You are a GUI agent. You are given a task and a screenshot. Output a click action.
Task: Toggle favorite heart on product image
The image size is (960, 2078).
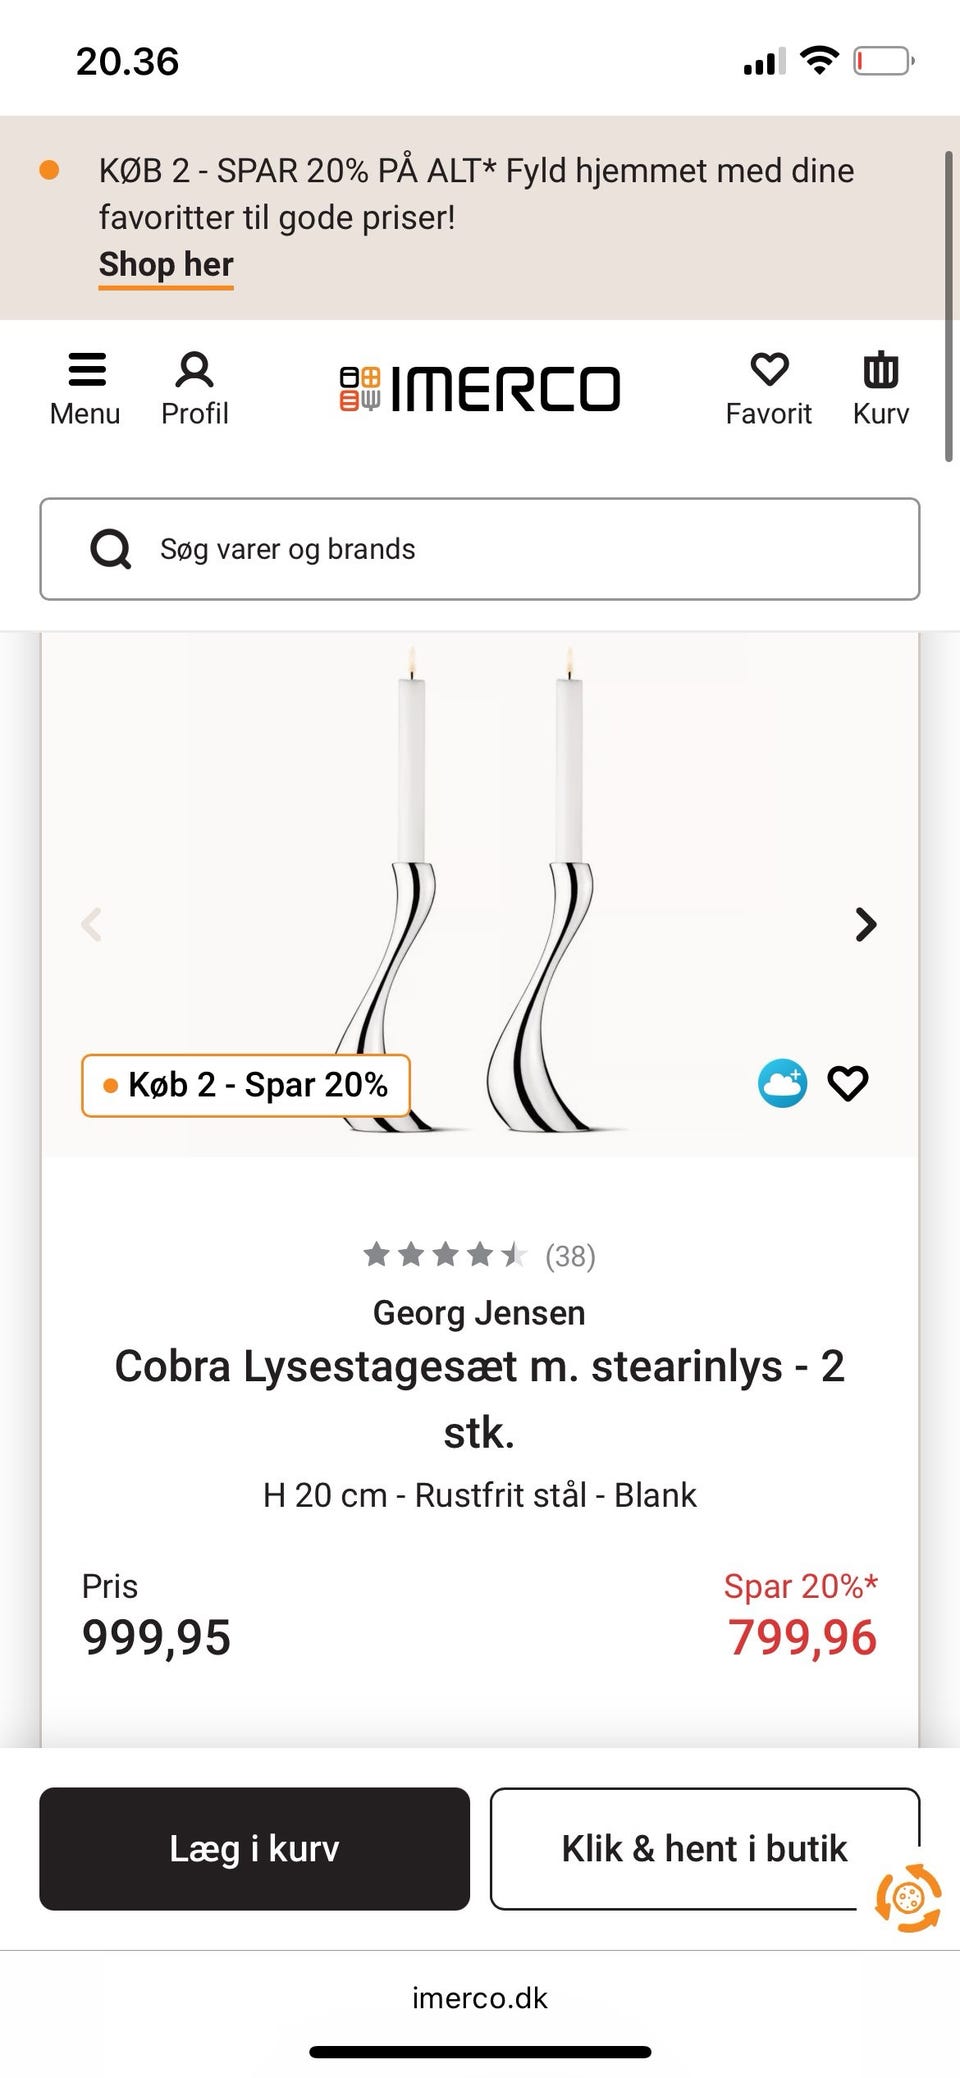(x=848, y=1083)
